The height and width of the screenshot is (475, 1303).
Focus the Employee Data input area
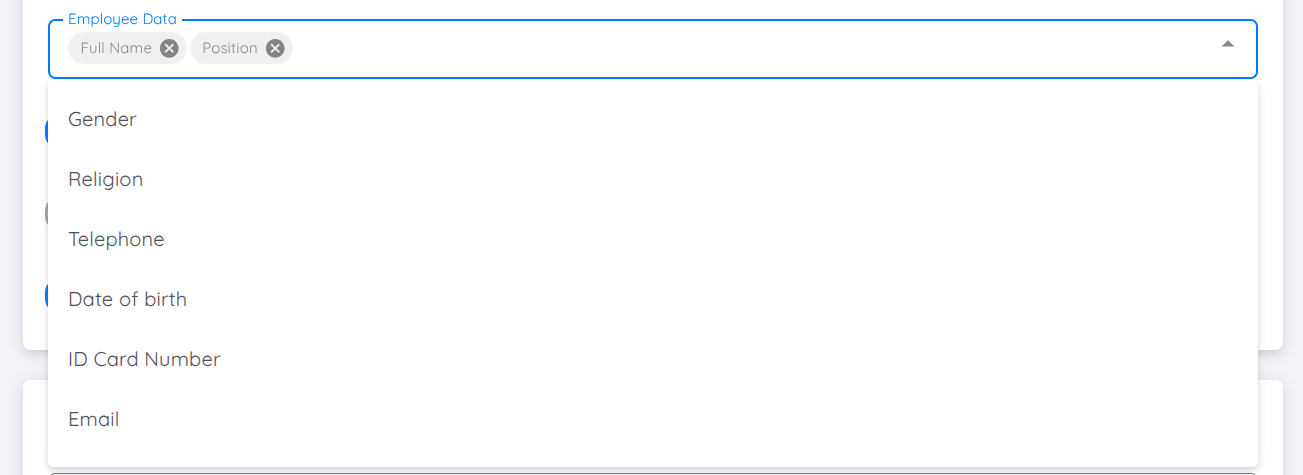(700, 48)
